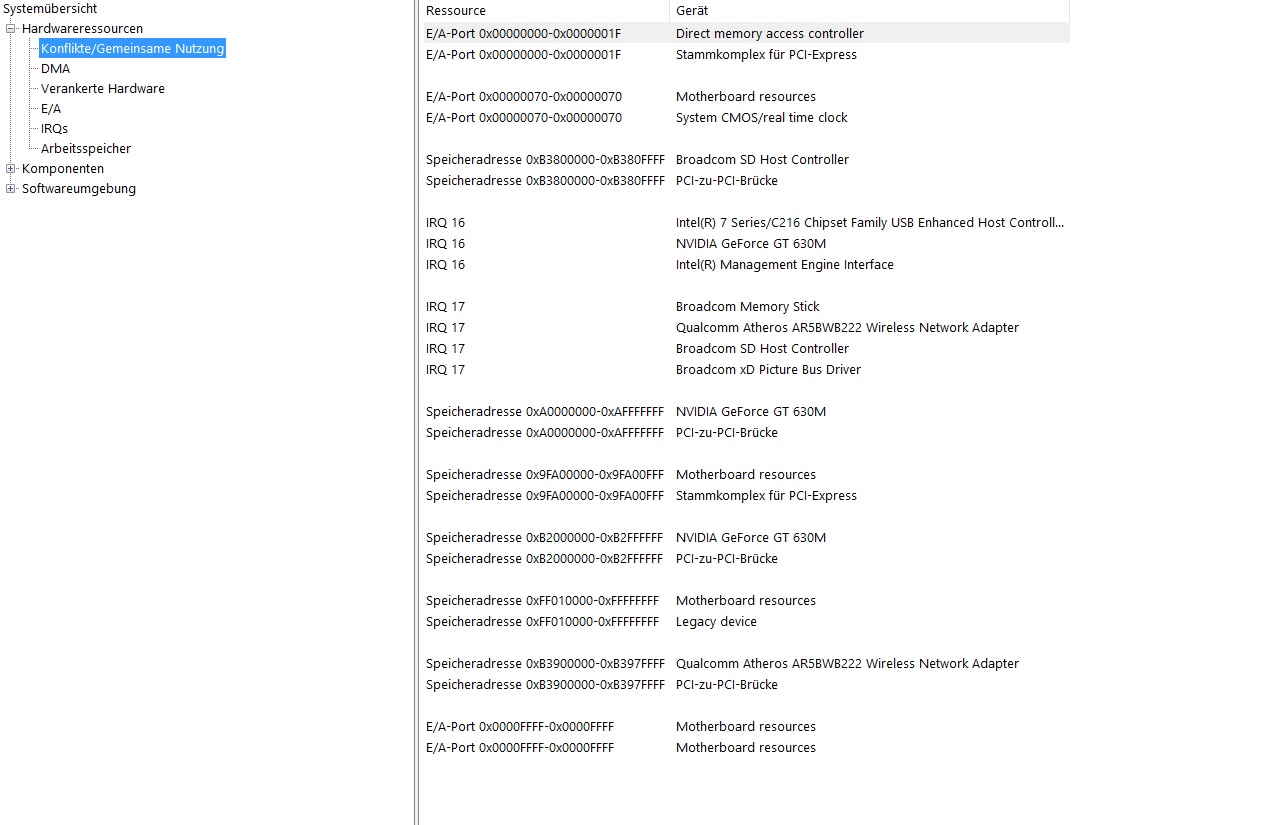Sort by the Ressource column header
This screenshot has width=1263, height=825.
(546, 11)
